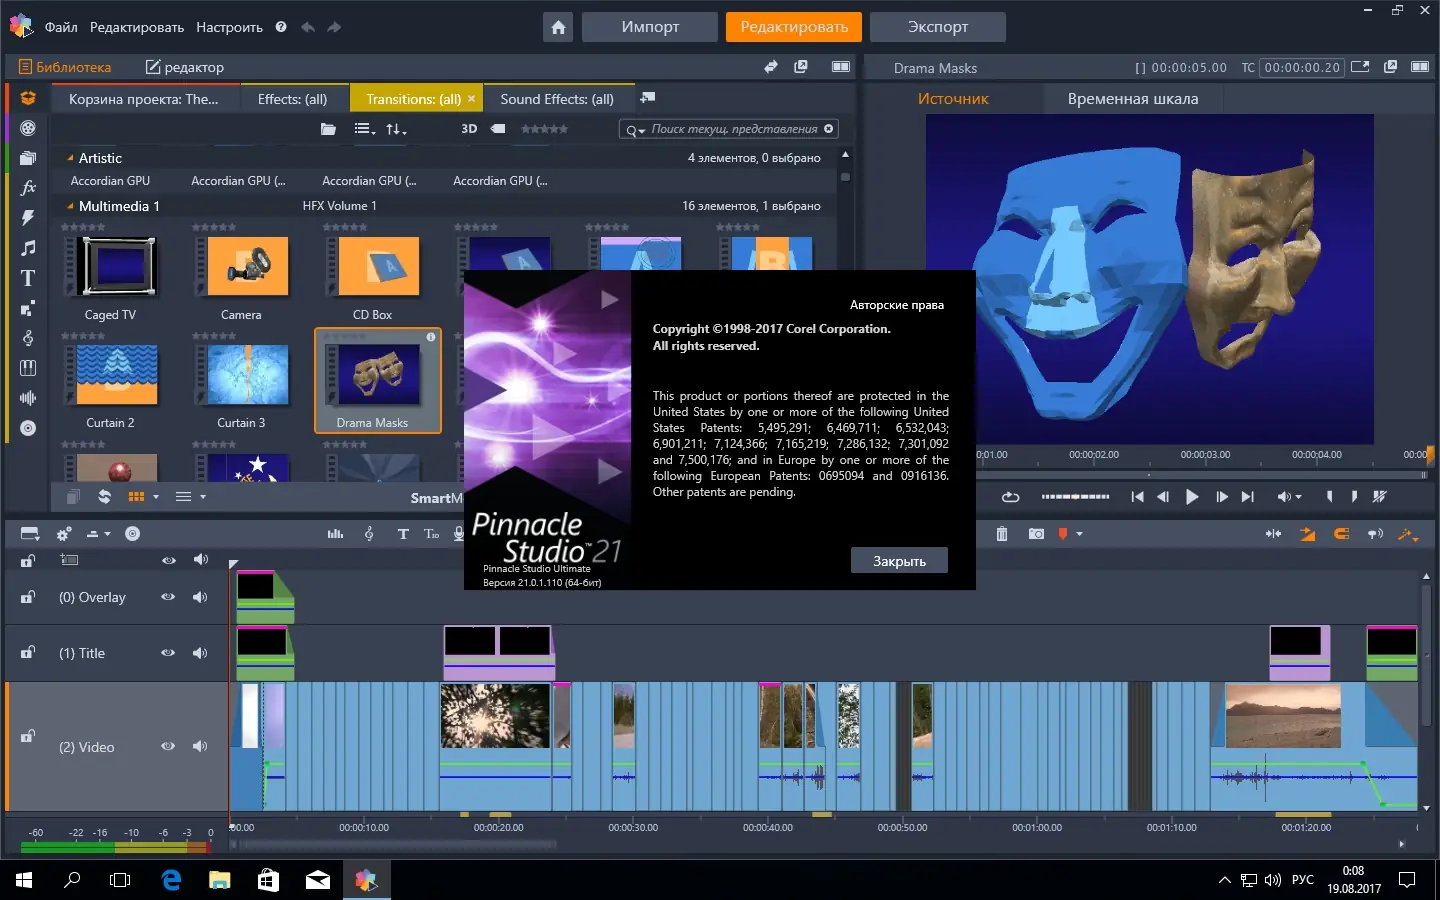1440x900 pixels.
Task: Select the Camera transition thumbnail
Action: coord(241,267)
